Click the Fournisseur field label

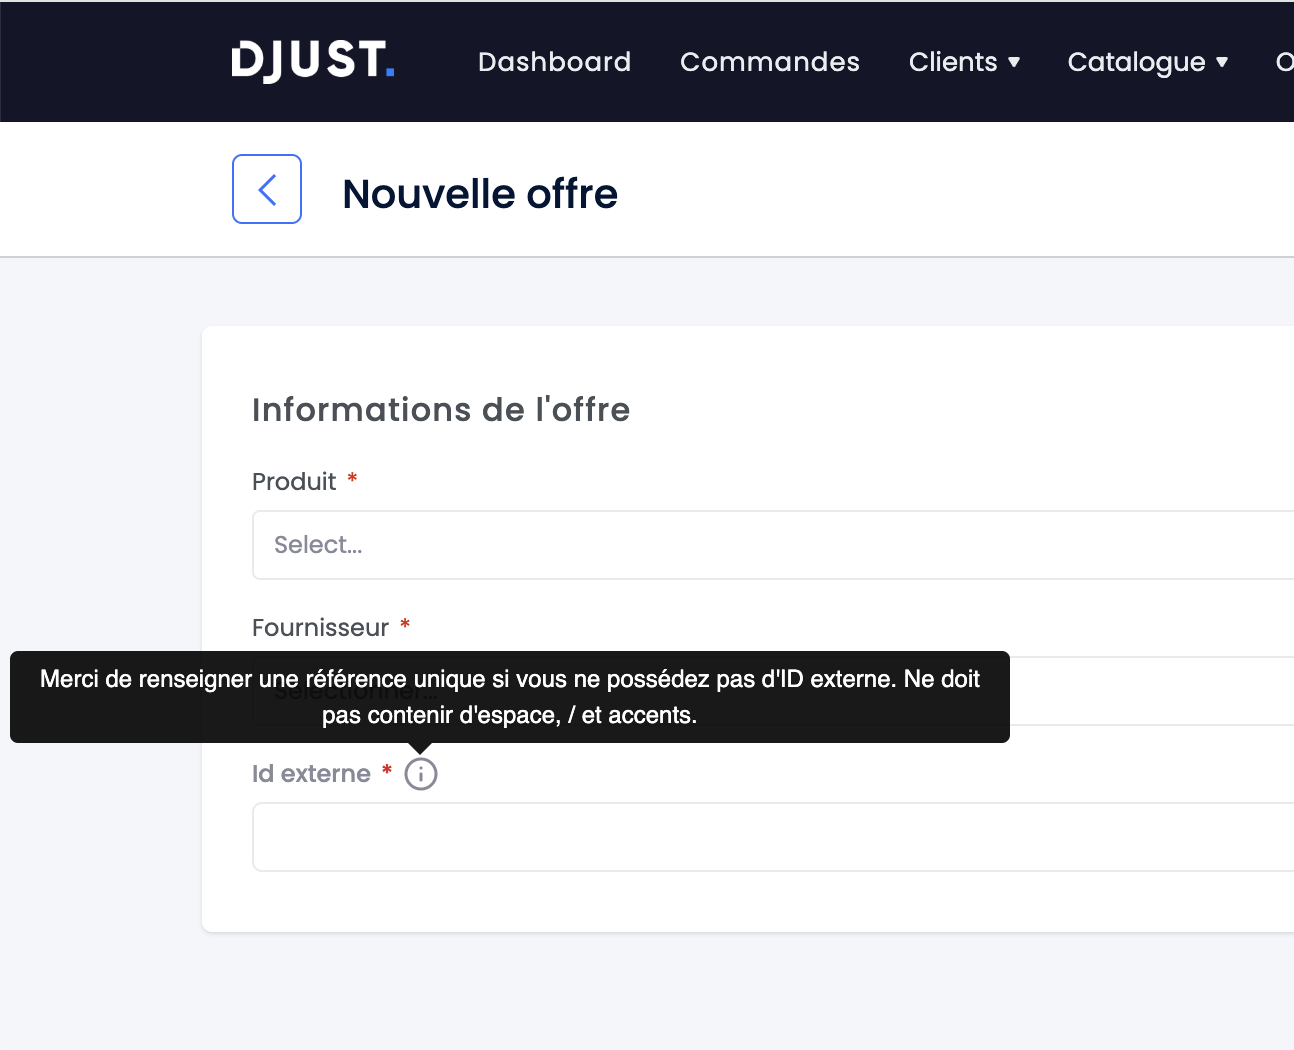point(320,628)
